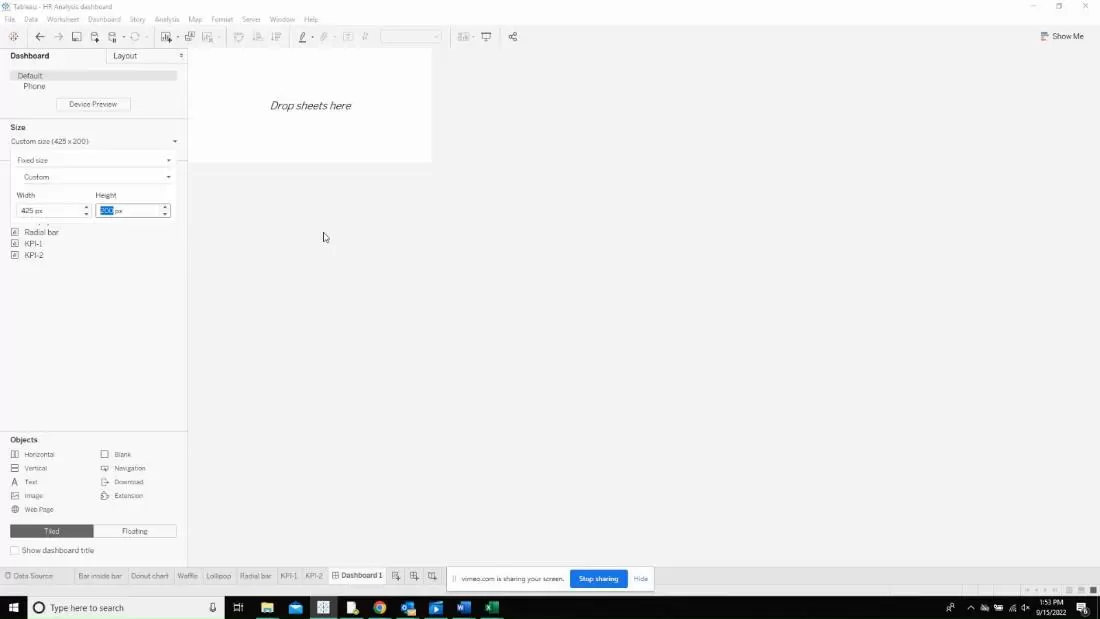Screen dimensions: 1100x619
Task: Click the Undo back arrow icon
Action: click(40, 36)
